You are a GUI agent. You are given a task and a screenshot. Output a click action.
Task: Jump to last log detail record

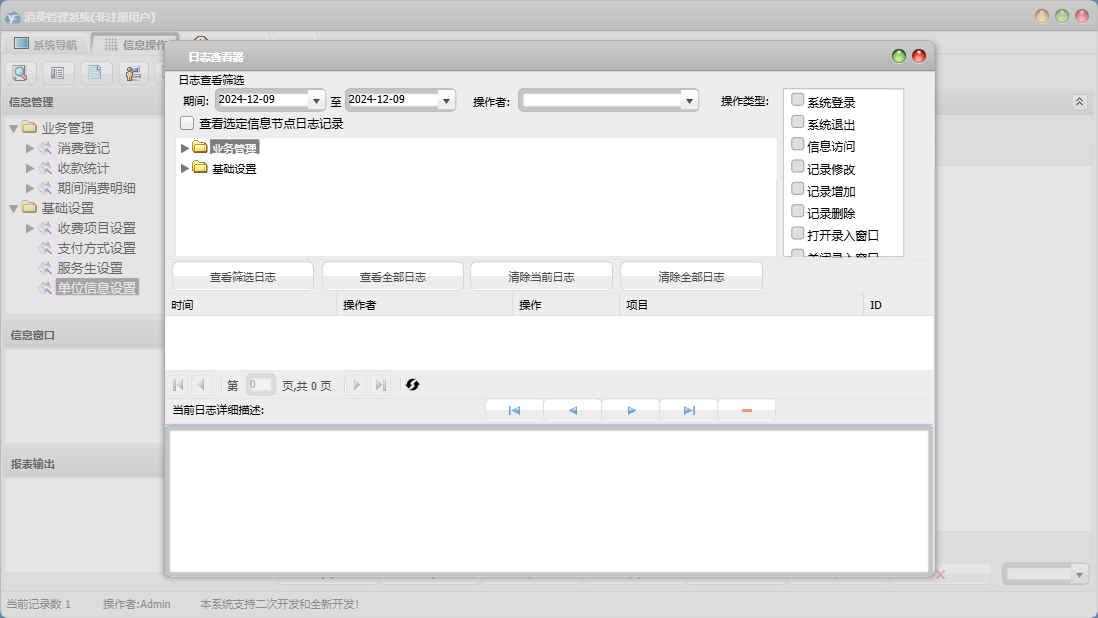tap(689, 410)
